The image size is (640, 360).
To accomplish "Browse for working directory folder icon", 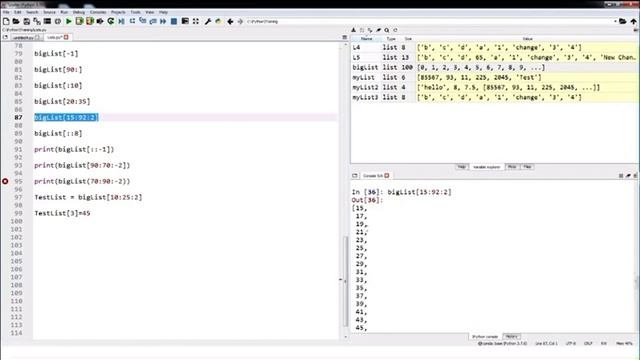I will (x=622, y=21).
